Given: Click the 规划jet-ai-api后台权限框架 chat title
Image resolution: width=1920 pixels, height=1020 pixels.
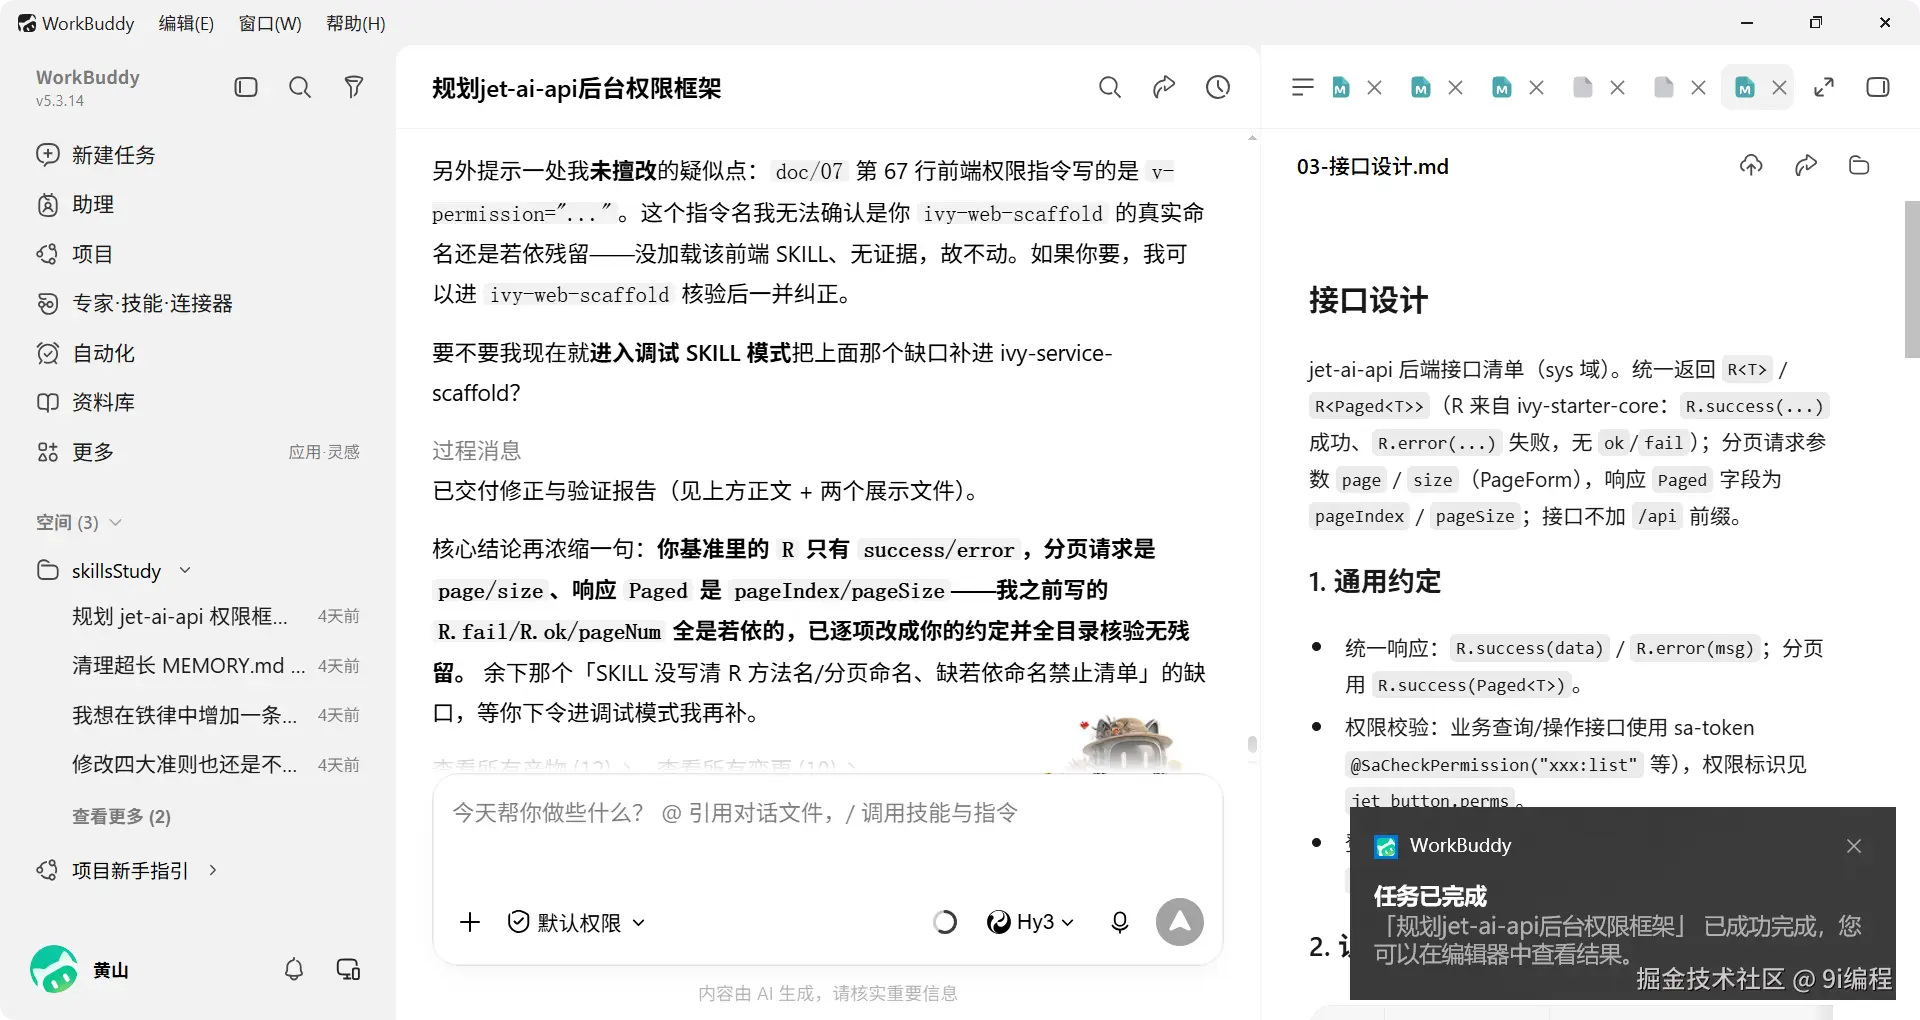Looking at the screenshot, I should click(577, 88).
